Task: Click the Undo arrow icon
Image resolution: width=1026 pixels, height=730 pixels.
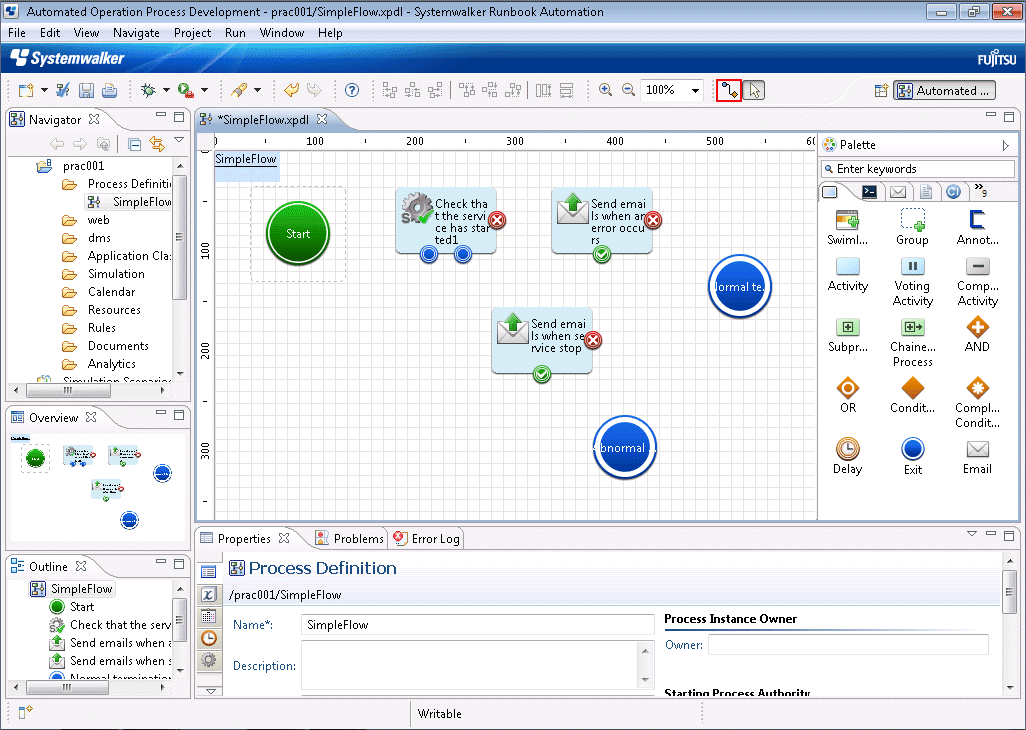Action: coord(291,90)
